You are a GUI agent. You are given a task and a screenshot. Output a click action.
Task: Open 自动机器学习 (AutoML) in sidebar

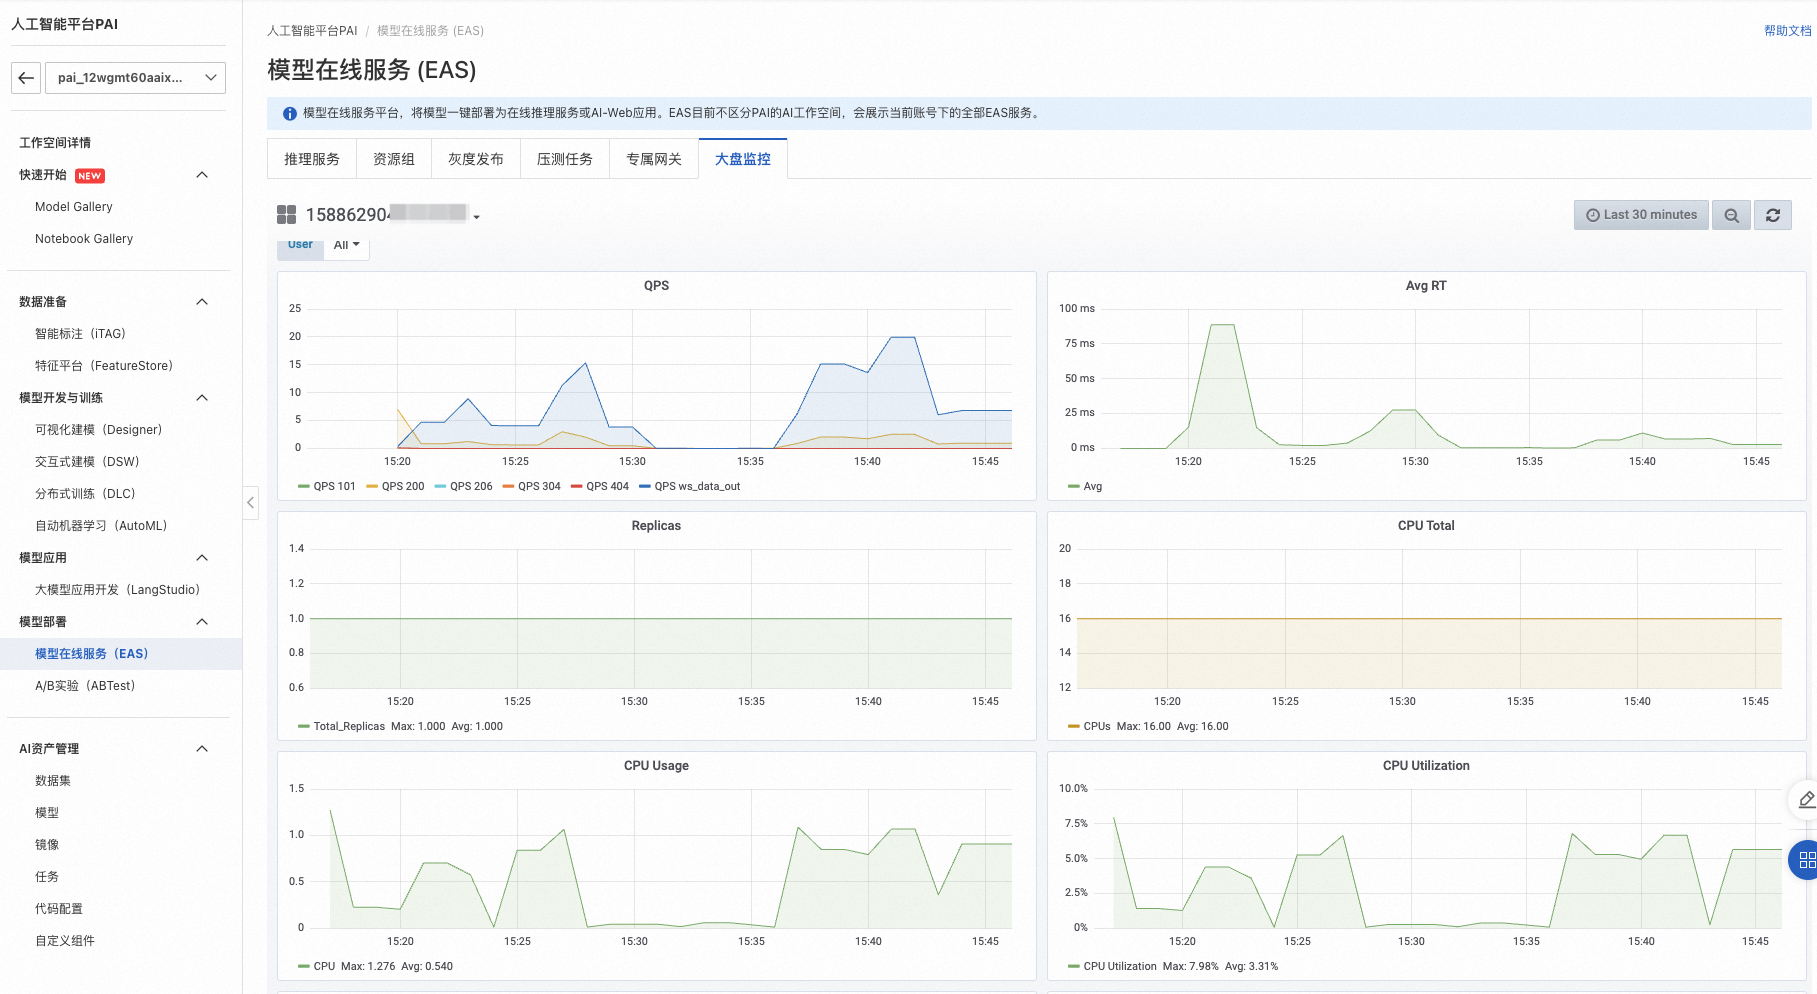point(101,526)
